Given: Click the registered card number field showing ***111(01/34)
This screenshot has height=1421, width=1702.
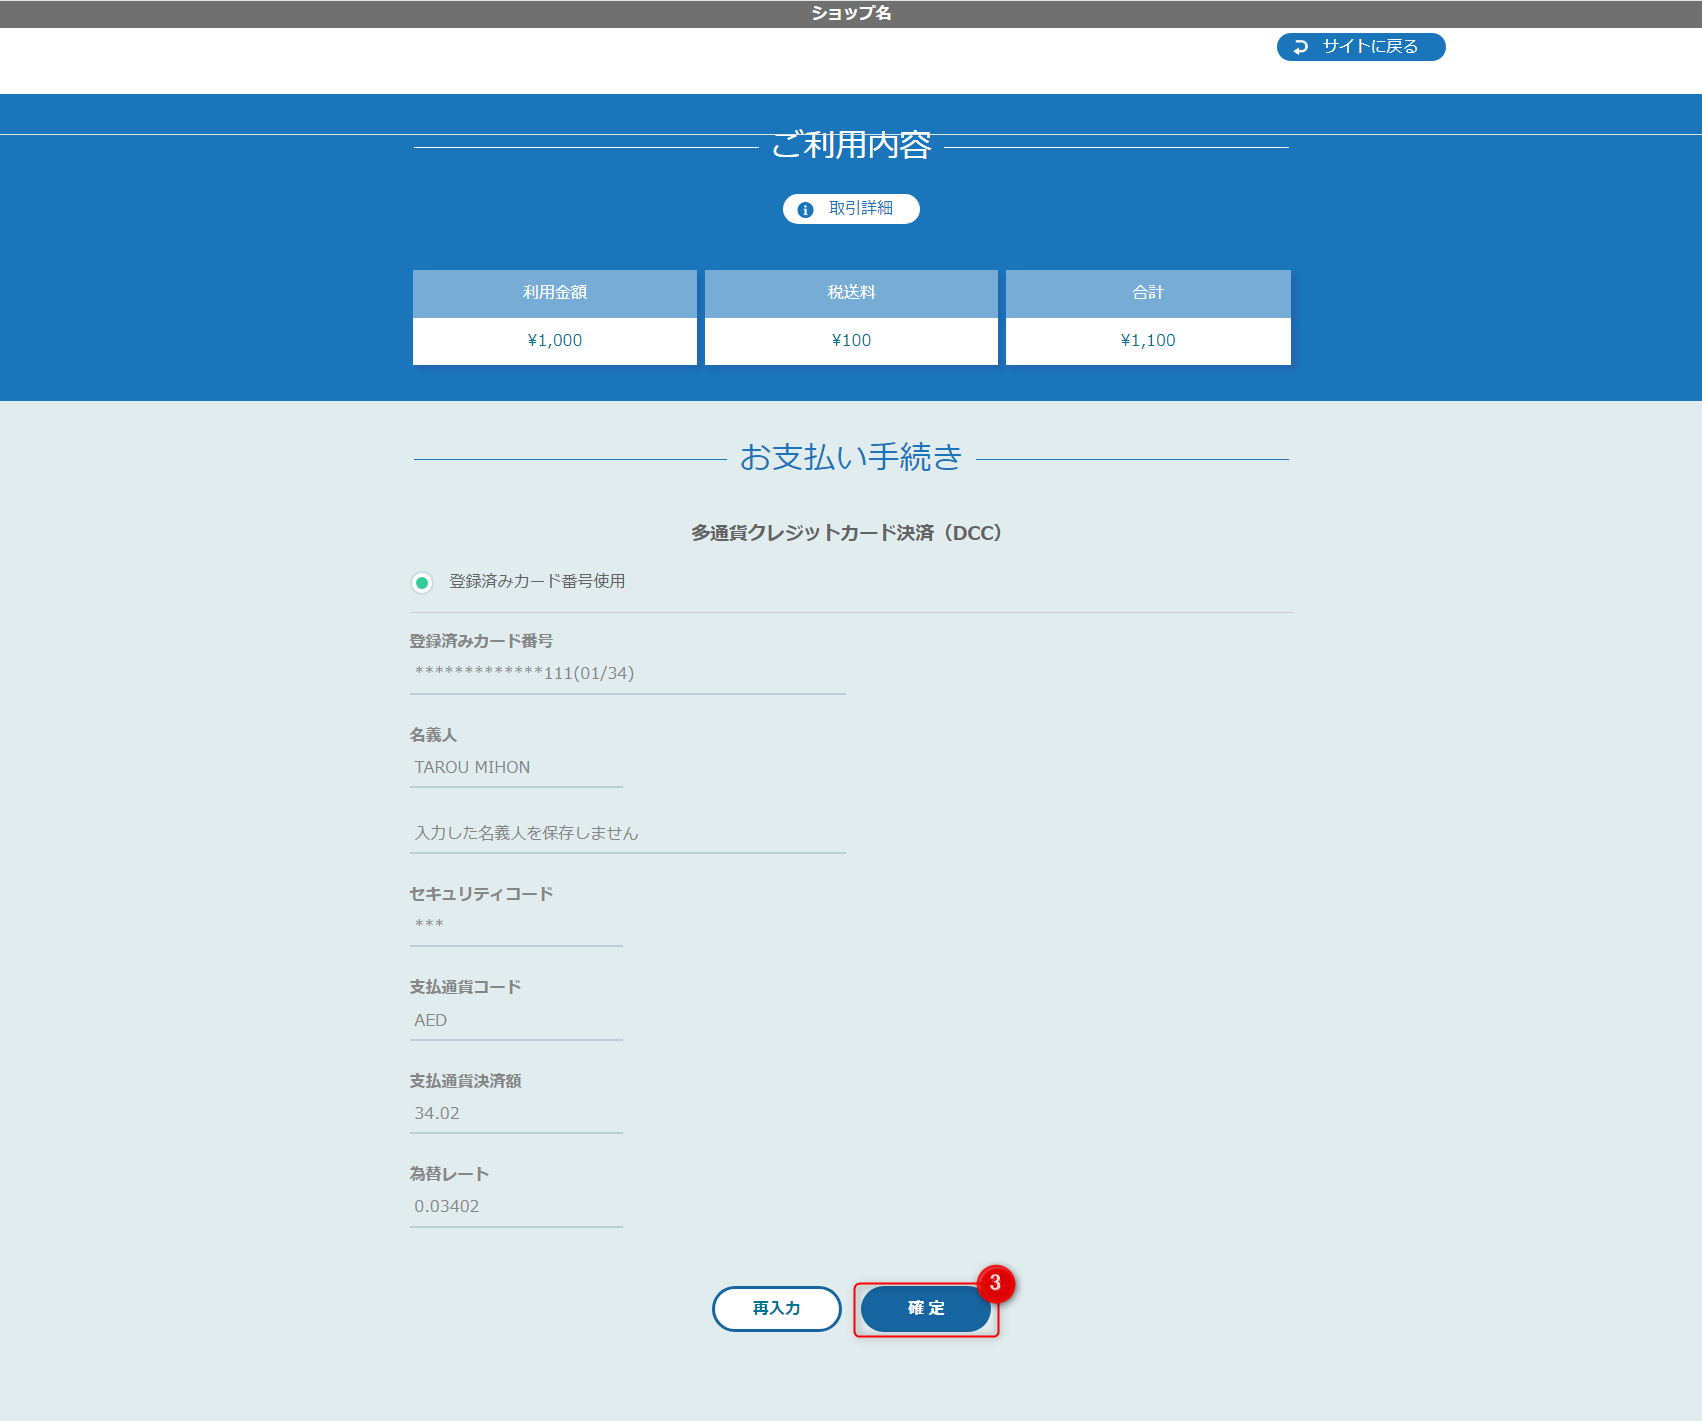Looking at the screenshot, I should pos(627,673).
